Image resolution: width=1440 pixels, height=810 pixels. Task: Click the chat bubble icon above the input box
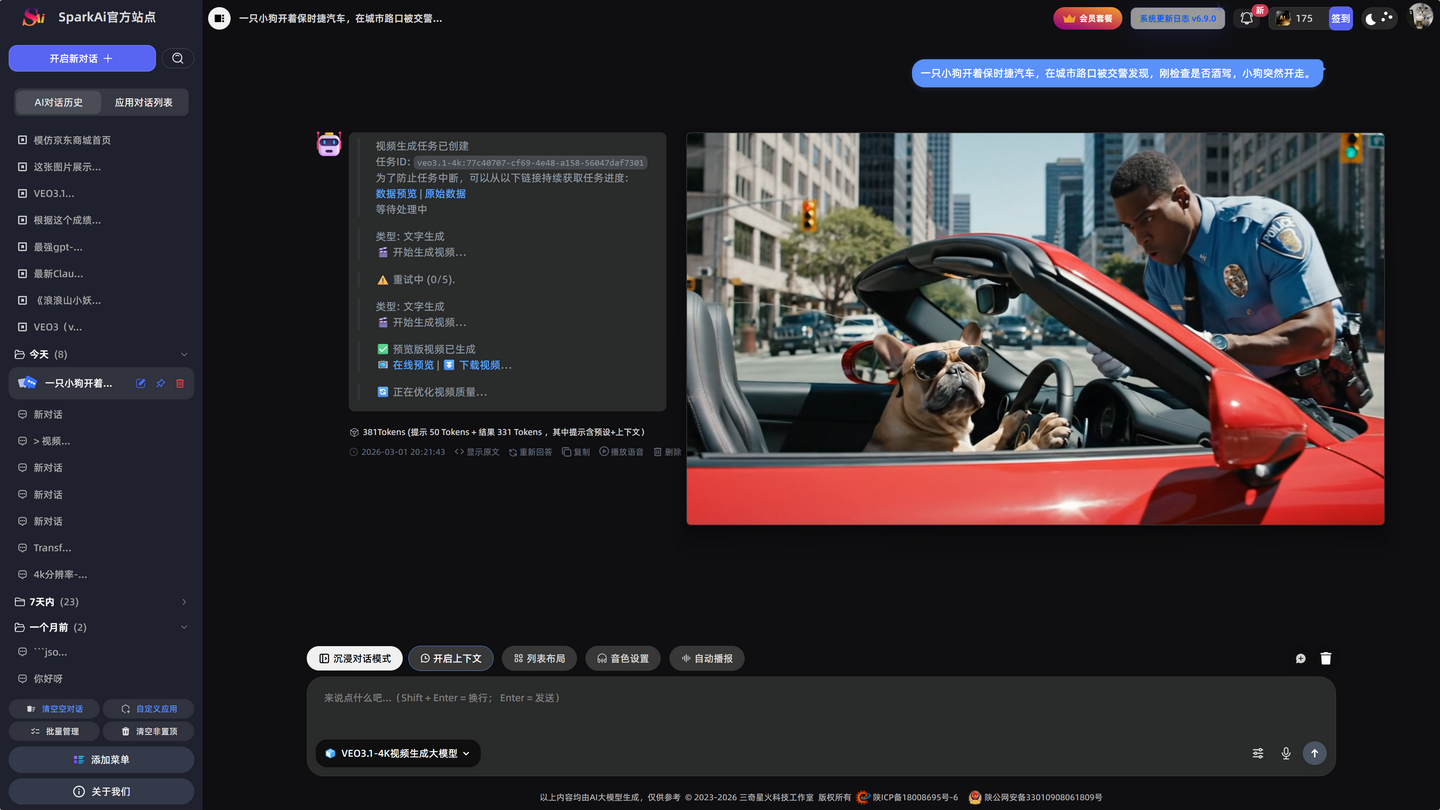pos(1301,658)
